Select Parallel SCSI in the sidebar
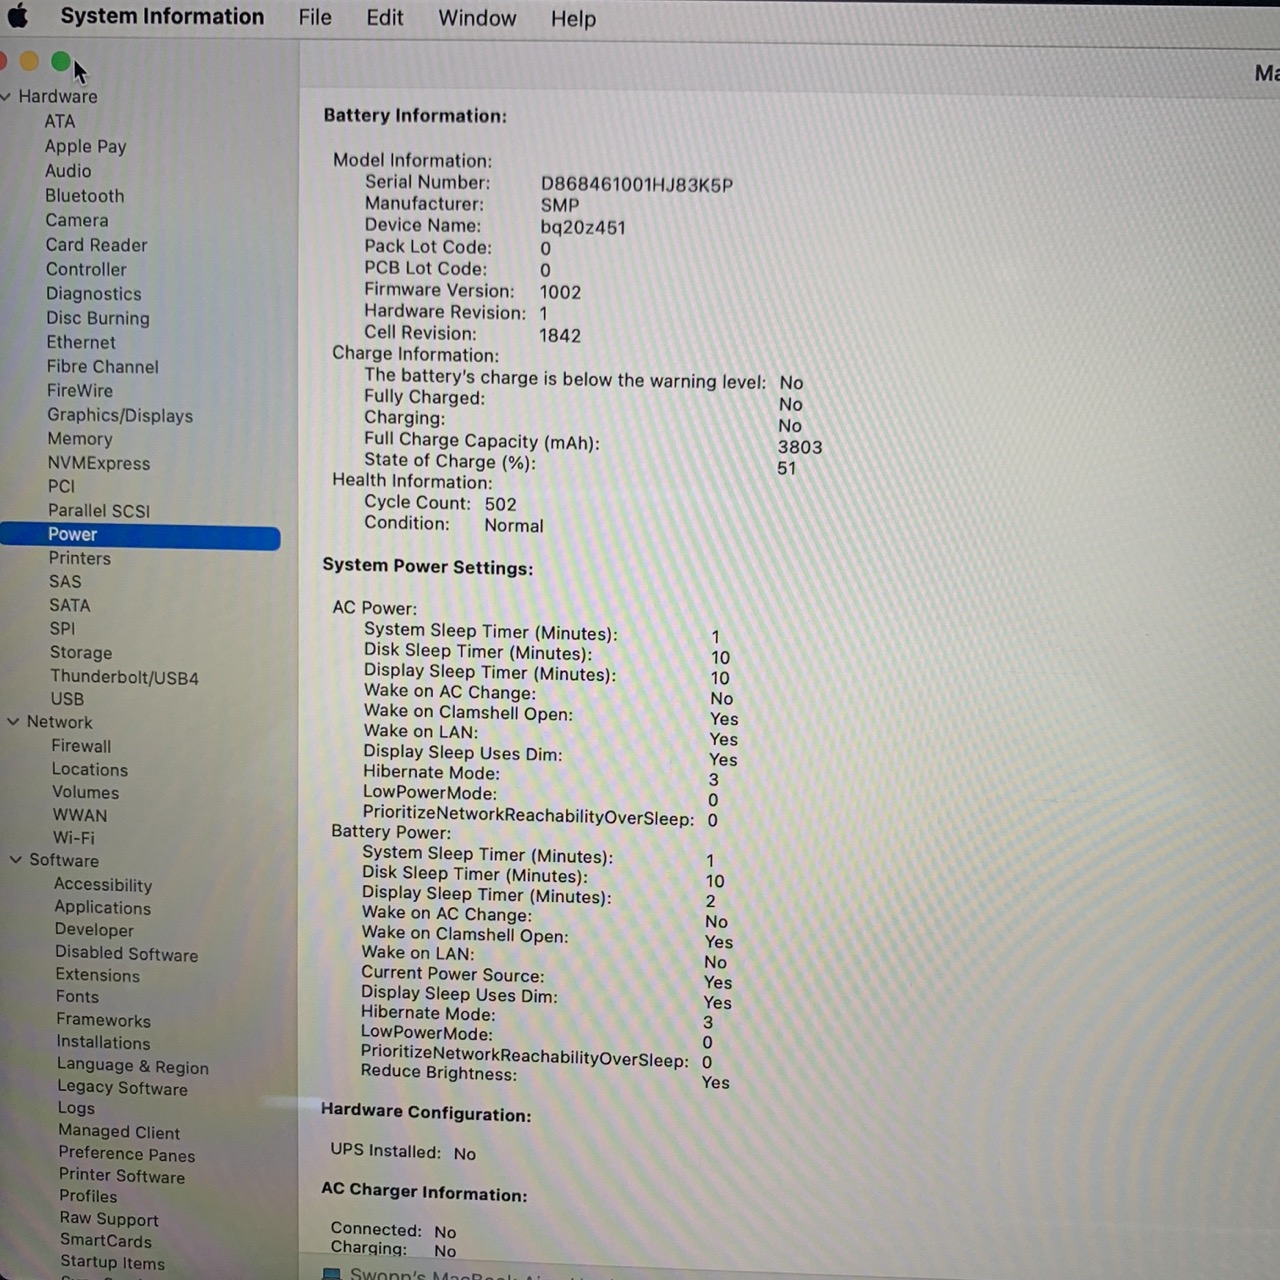1280x1280 pixels. (99, 510)
